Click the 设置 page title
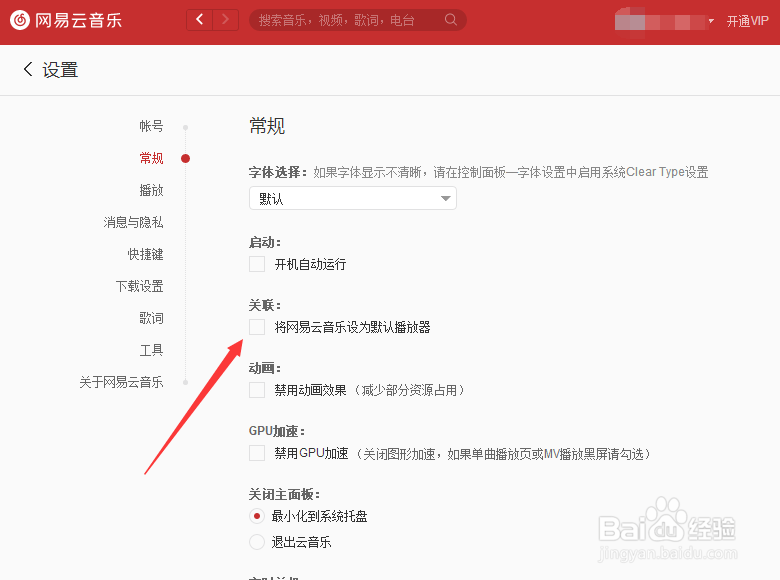This screenshot has width=780, height=580. (x=60, y=70)
